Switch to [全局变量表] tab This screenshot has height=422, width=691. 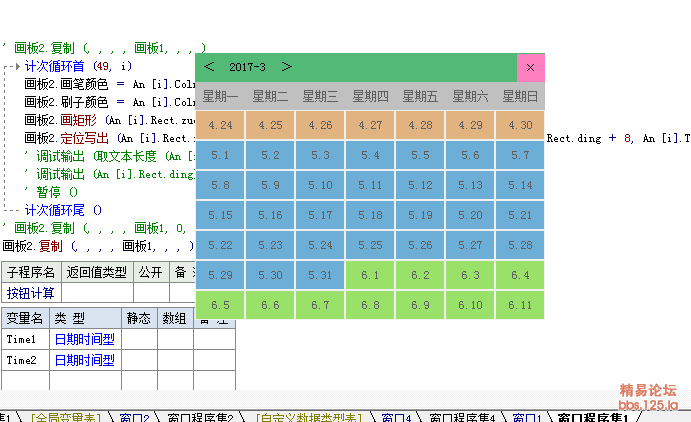[65, 416]
